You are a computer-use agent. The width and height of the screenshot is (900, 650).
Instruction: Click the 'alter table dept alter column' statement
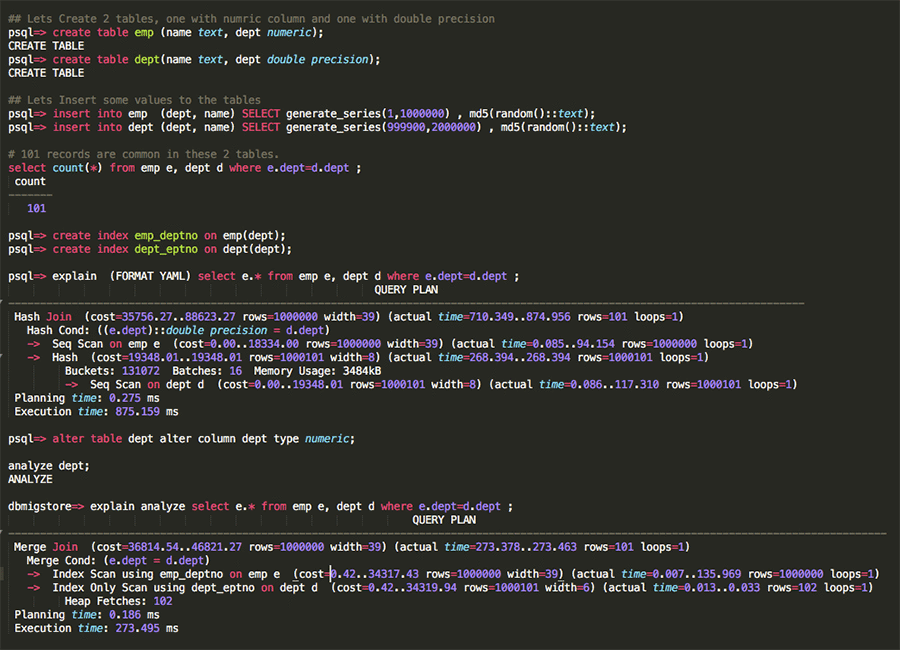pos(181,439)
